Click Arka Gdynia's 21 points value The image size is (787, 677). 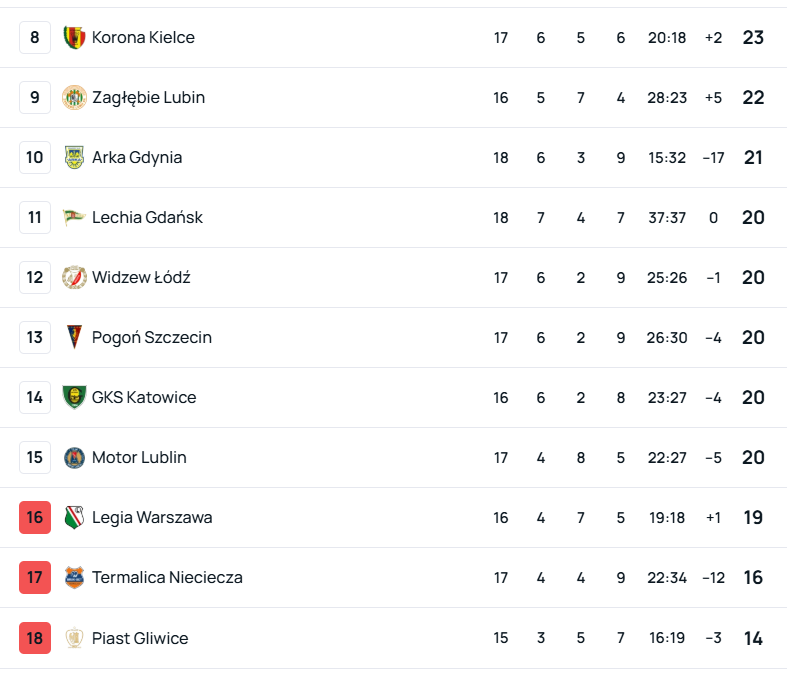(x=753, y=158)
